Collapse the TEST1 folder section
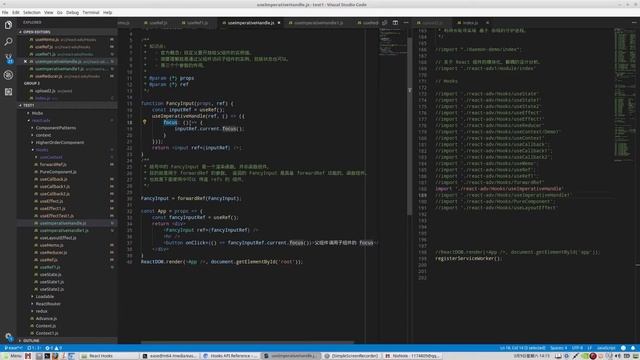 [x=67, y=105]
